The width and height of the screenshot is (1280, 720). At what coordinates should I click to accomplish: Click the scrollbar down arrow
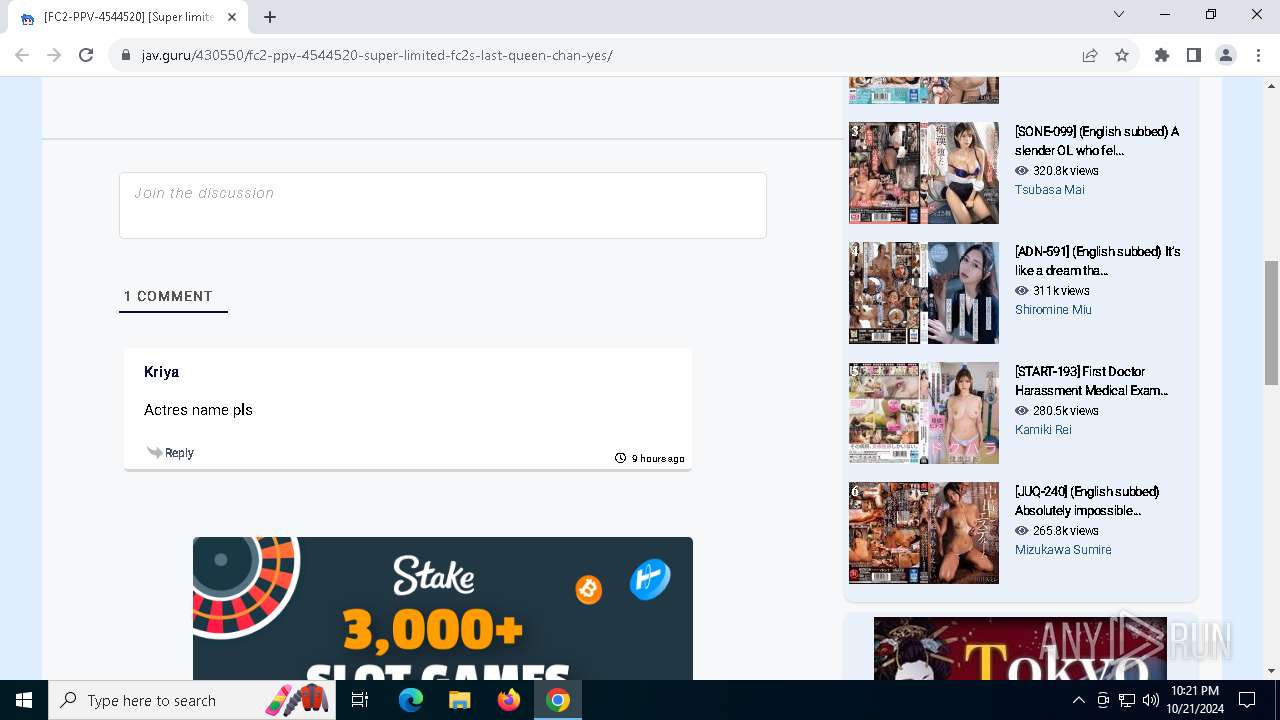pos(1271,671)
